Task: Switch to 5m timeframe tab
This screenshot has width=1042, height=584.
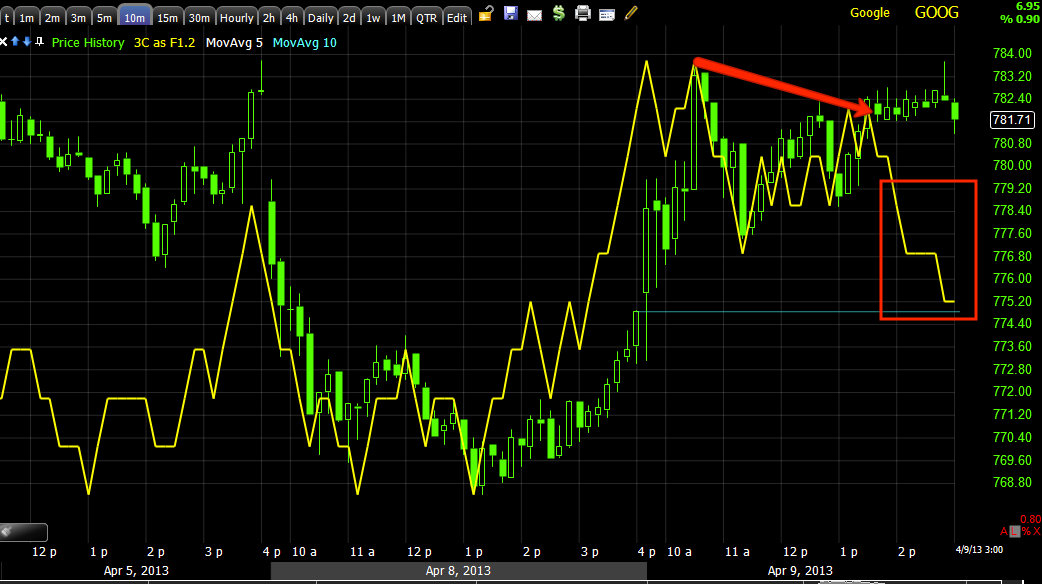Action: [x=104, y=18]
